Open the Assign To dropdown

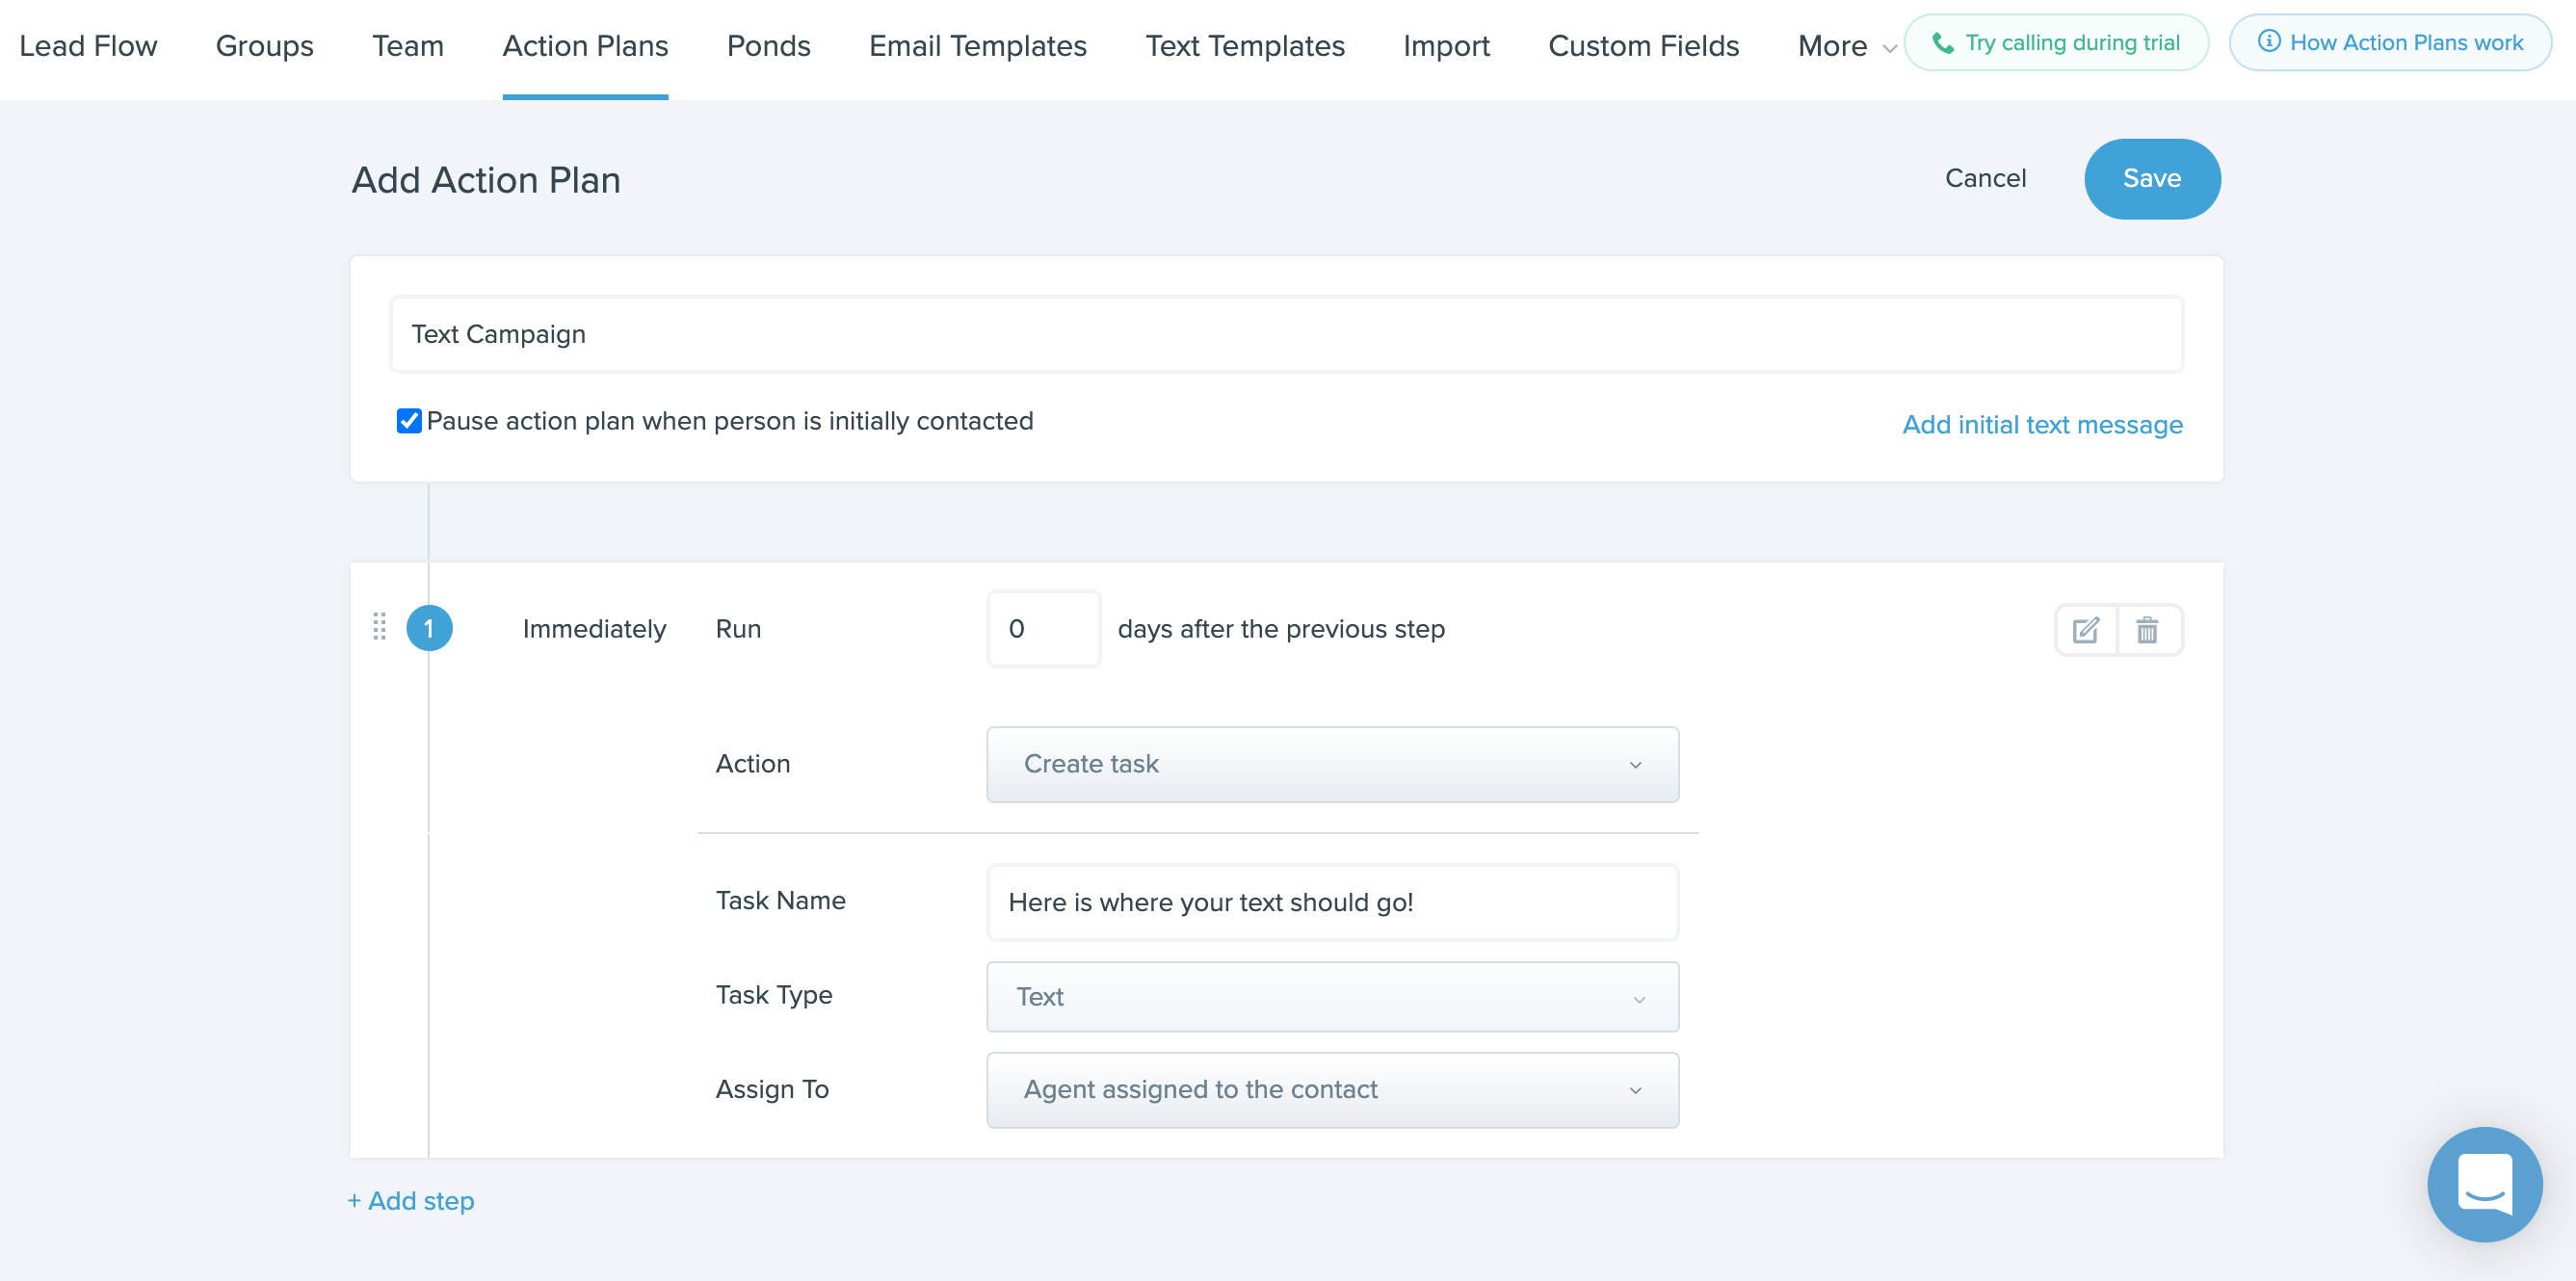[x=1332, y=1090]
